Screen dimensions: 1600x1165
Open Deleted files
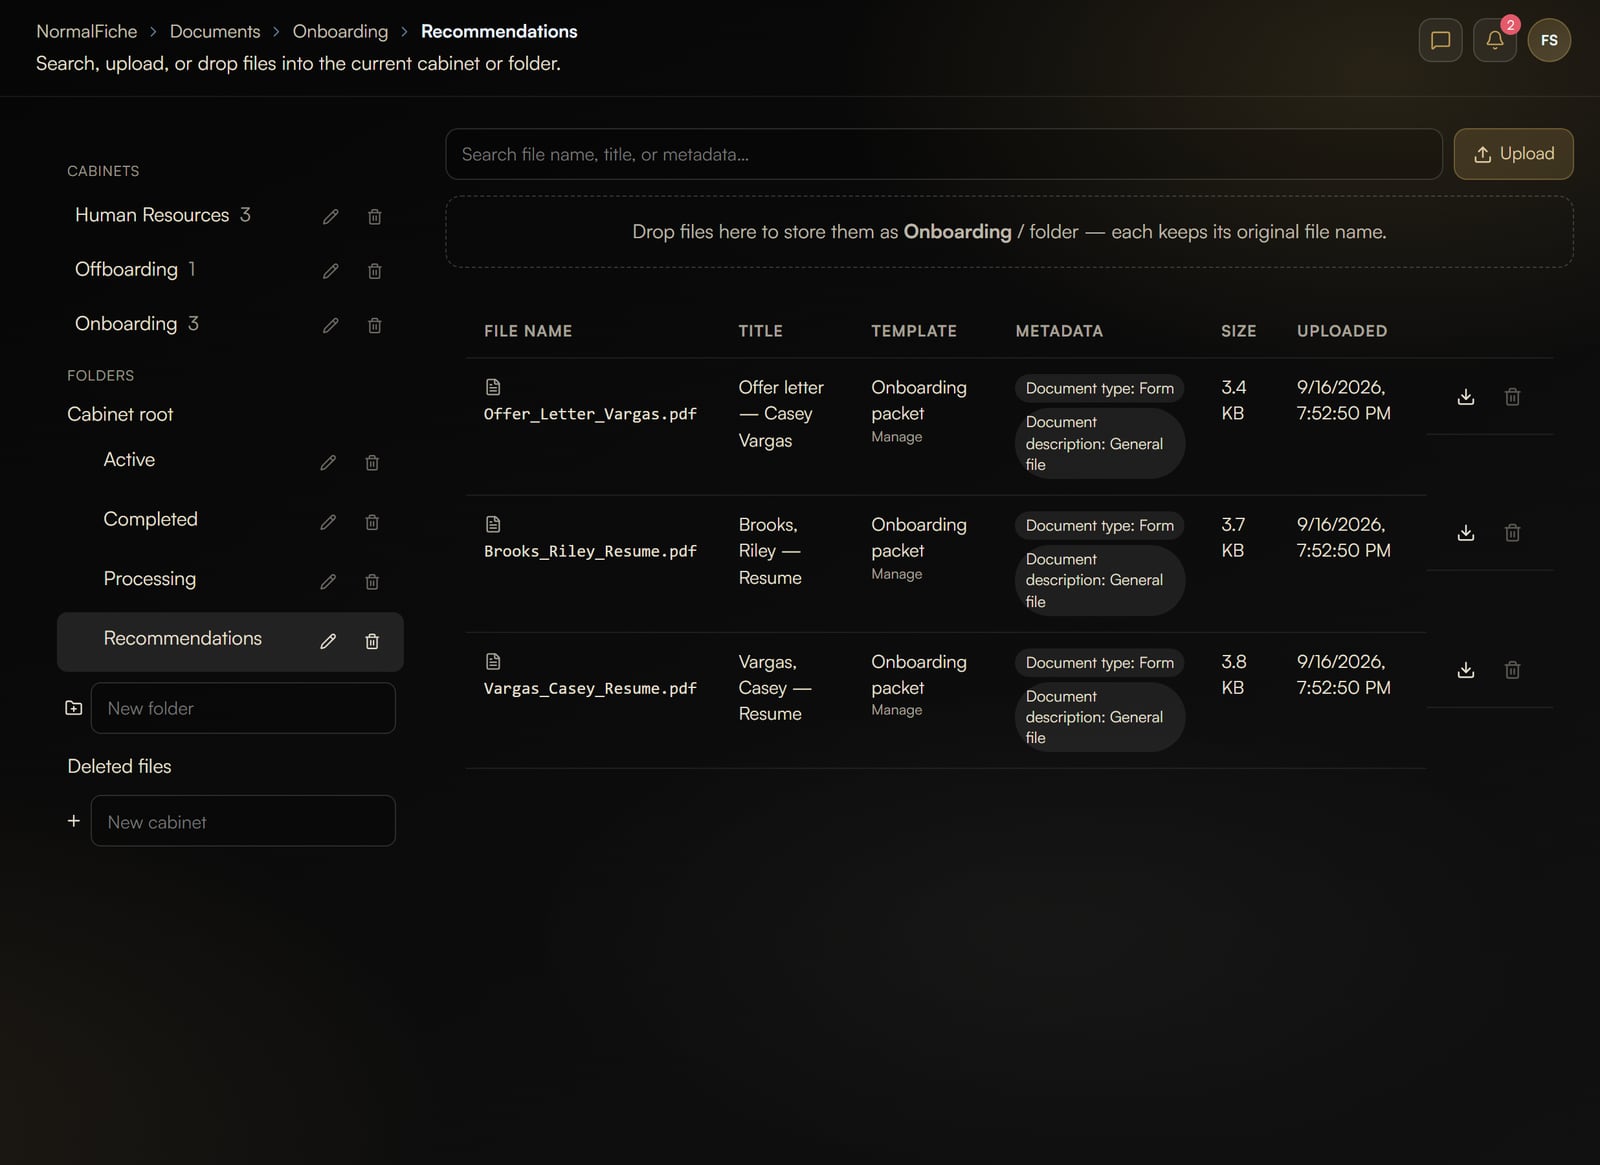point(119,766)
